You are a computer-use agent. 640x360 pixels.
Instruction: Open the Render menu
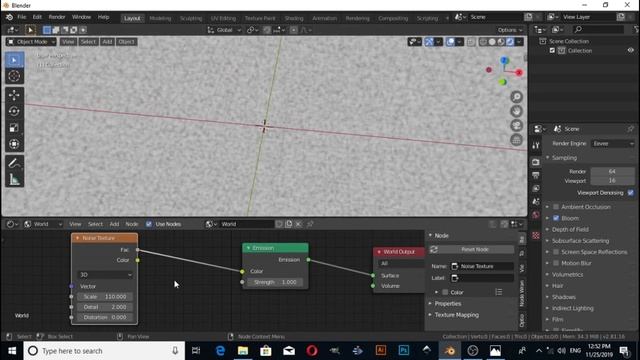(x=57, y=17)
